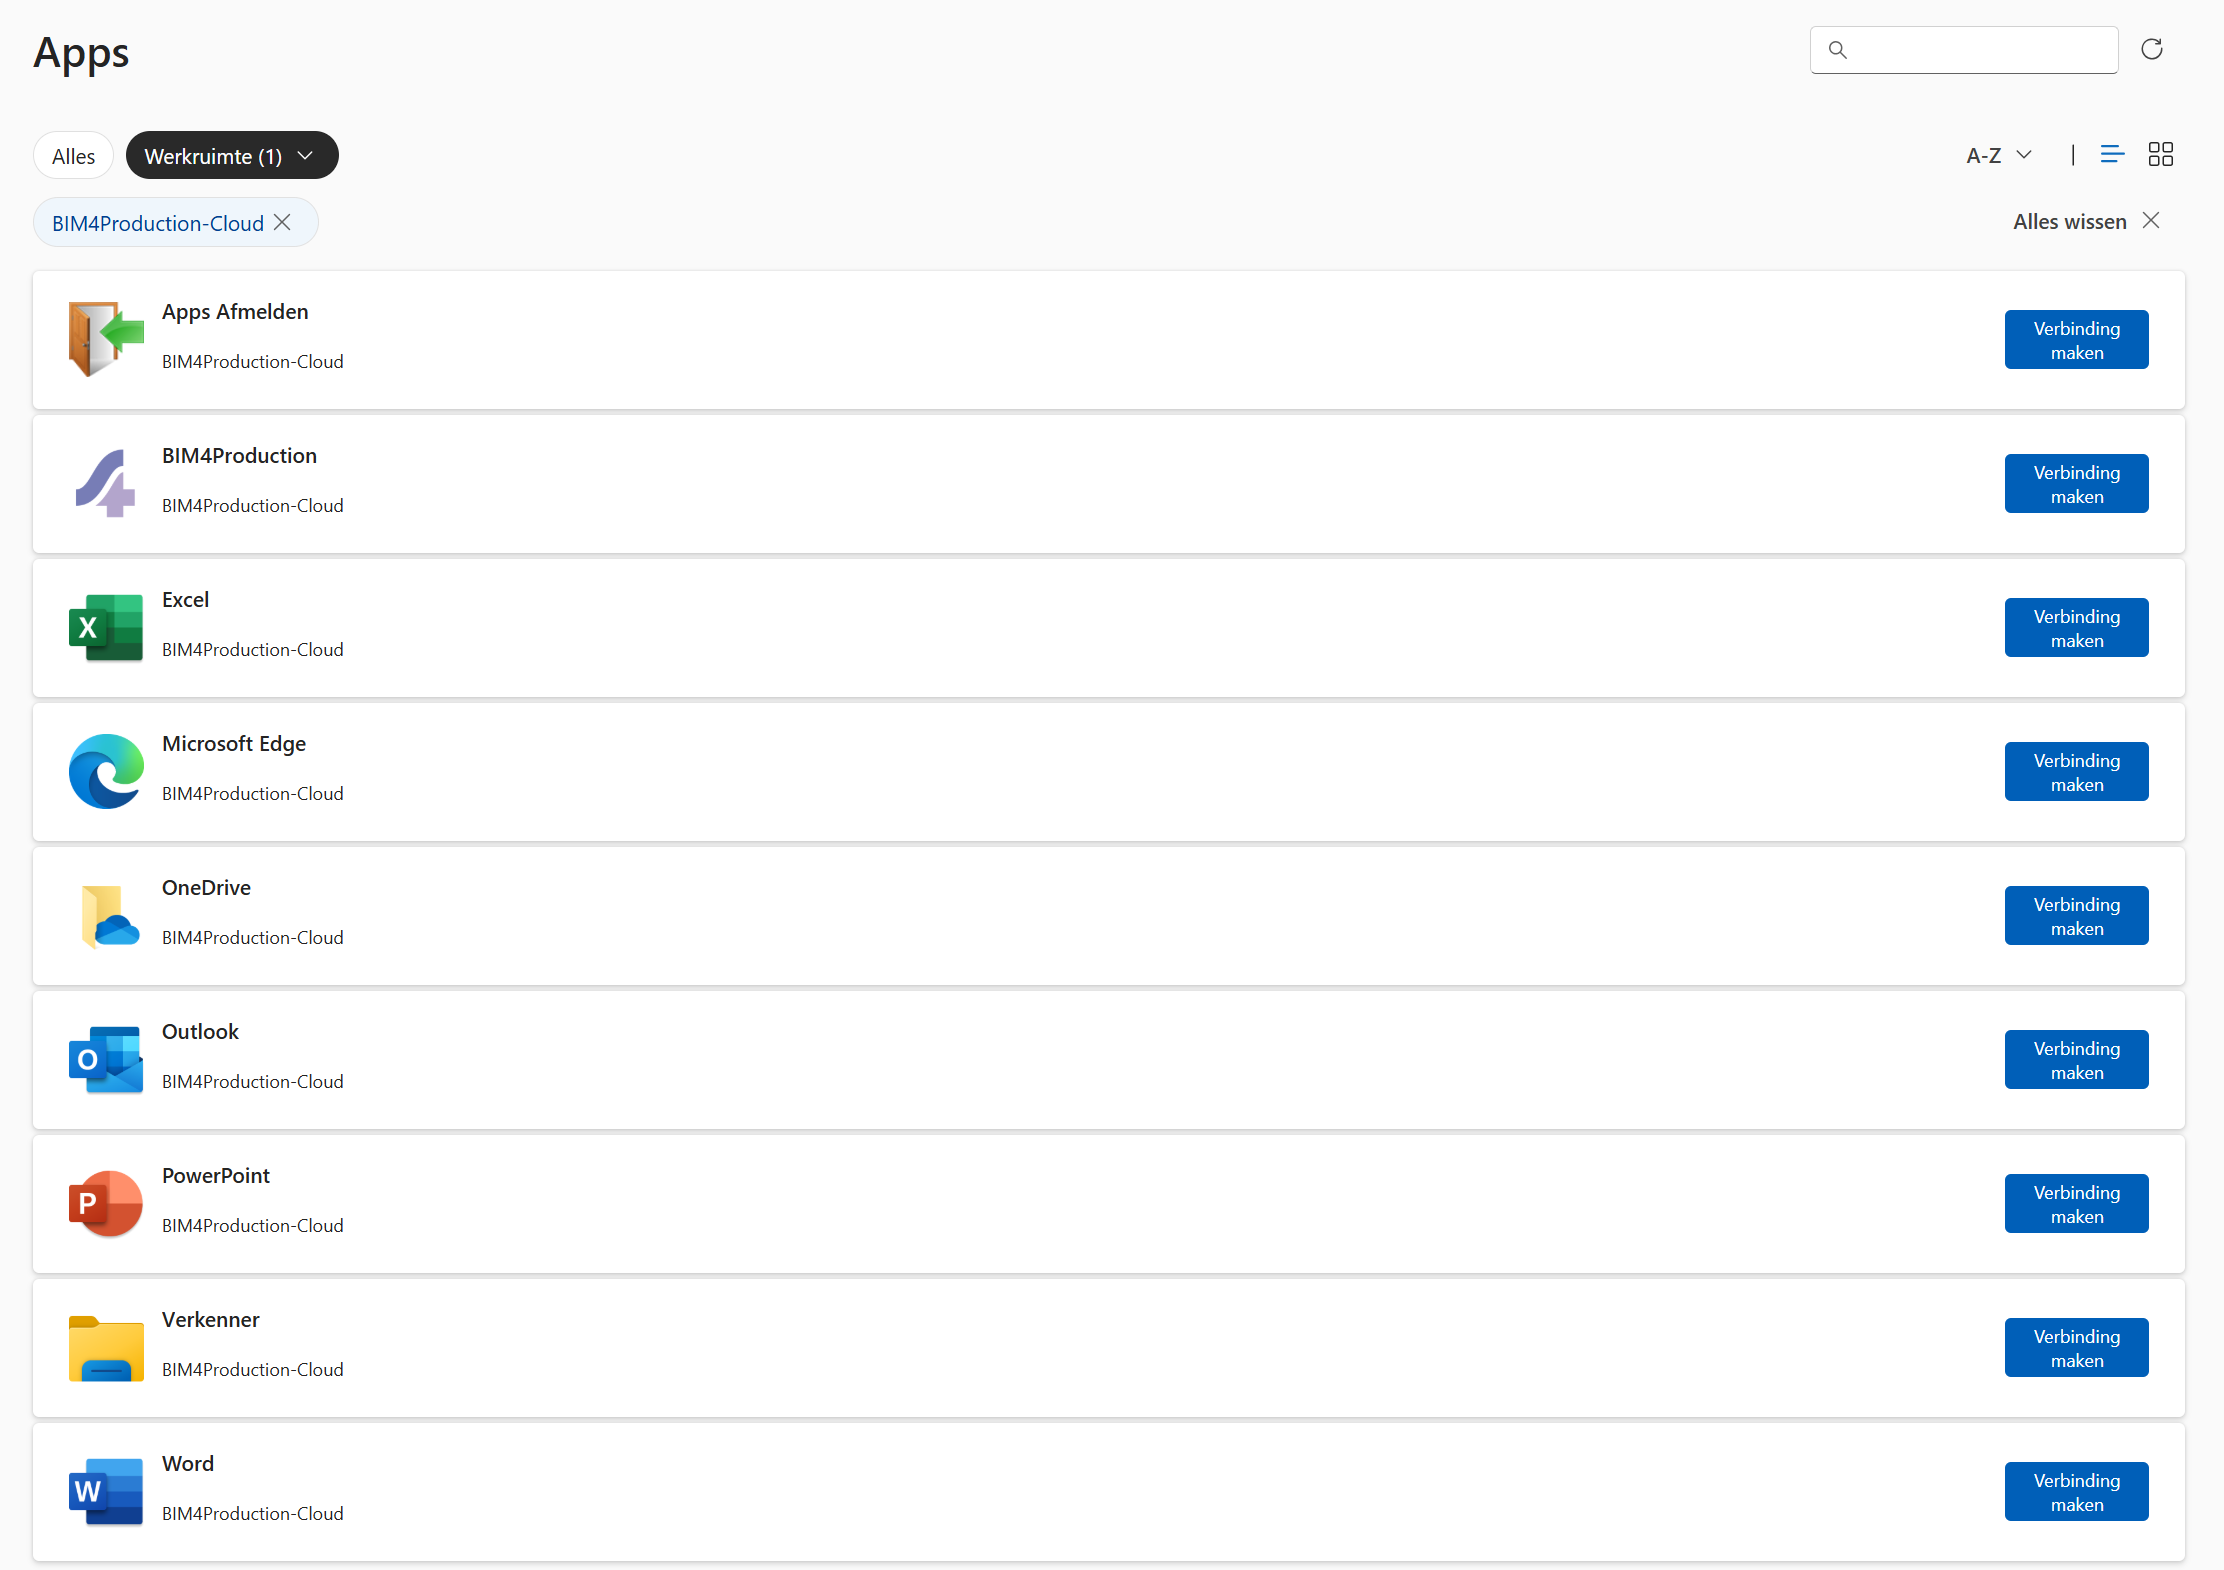Screen dimensions: 2224x1570
Task: Focus the apps search field
Action: (x=1963, y=49)
